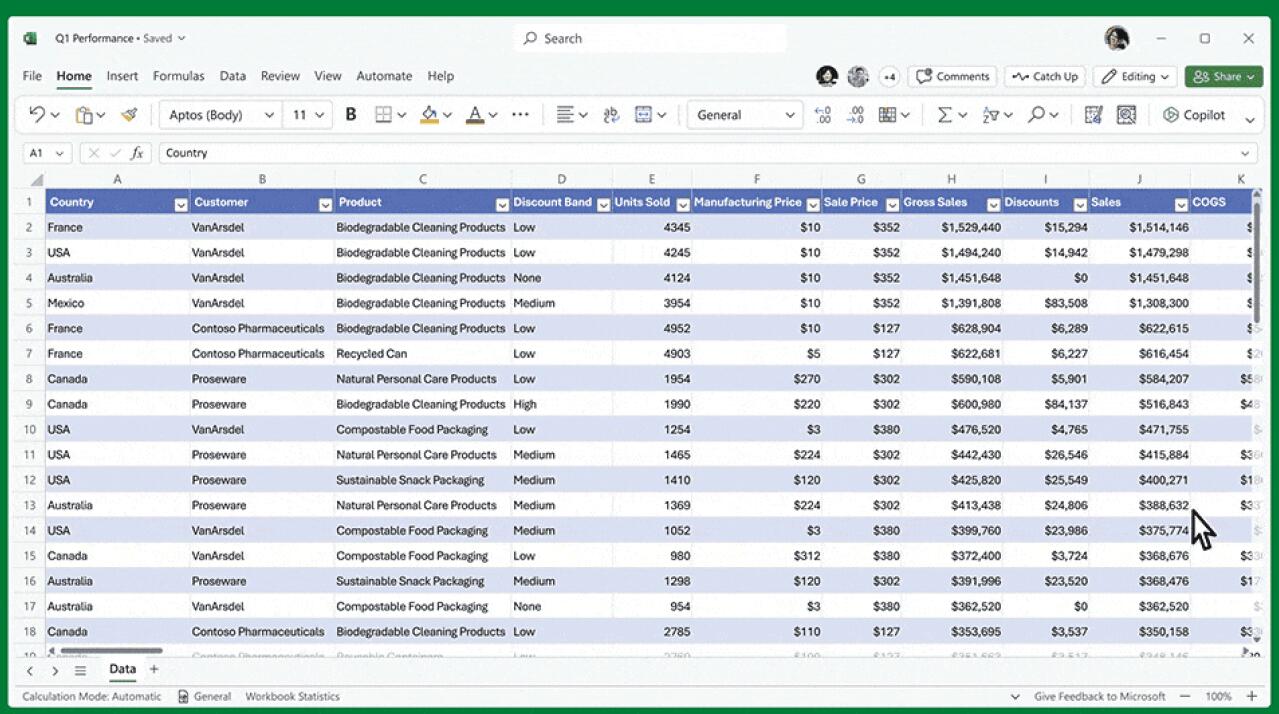Click the Paste clipboard icon
Screen dimensions: 1279x714
coord(84,115)
